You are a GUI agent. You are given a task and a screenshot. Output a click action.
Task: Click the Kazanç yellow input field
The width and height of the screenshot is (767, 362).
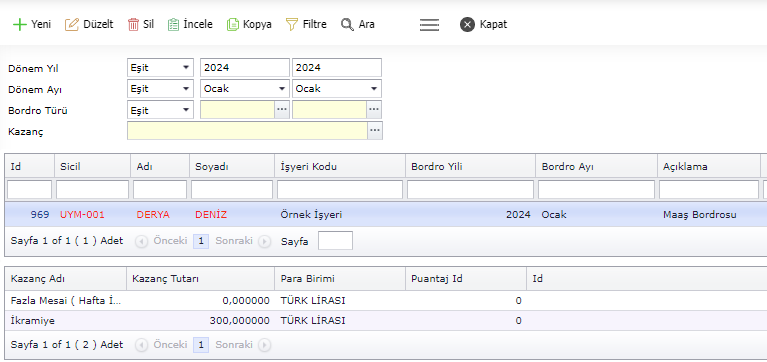(248, 131)
